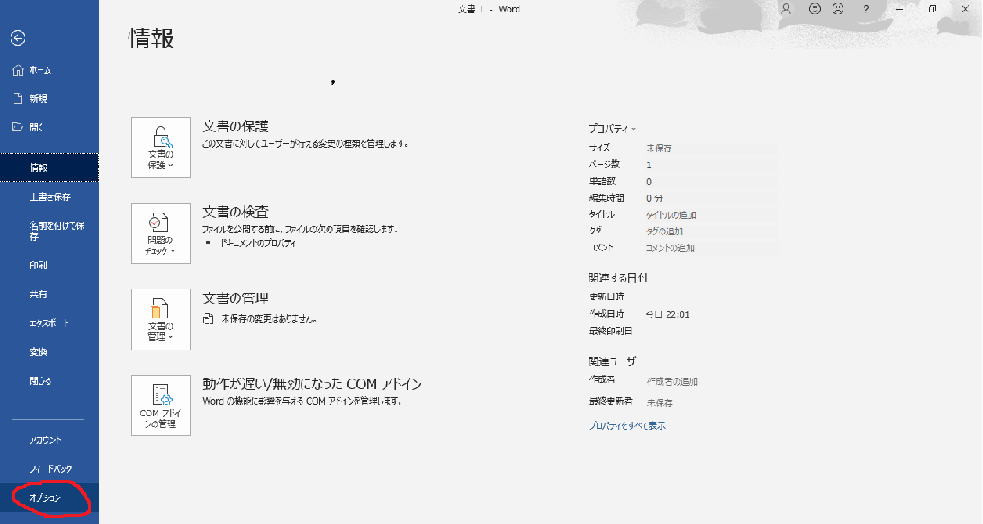Restore down the Word window

tap(933, 9)
